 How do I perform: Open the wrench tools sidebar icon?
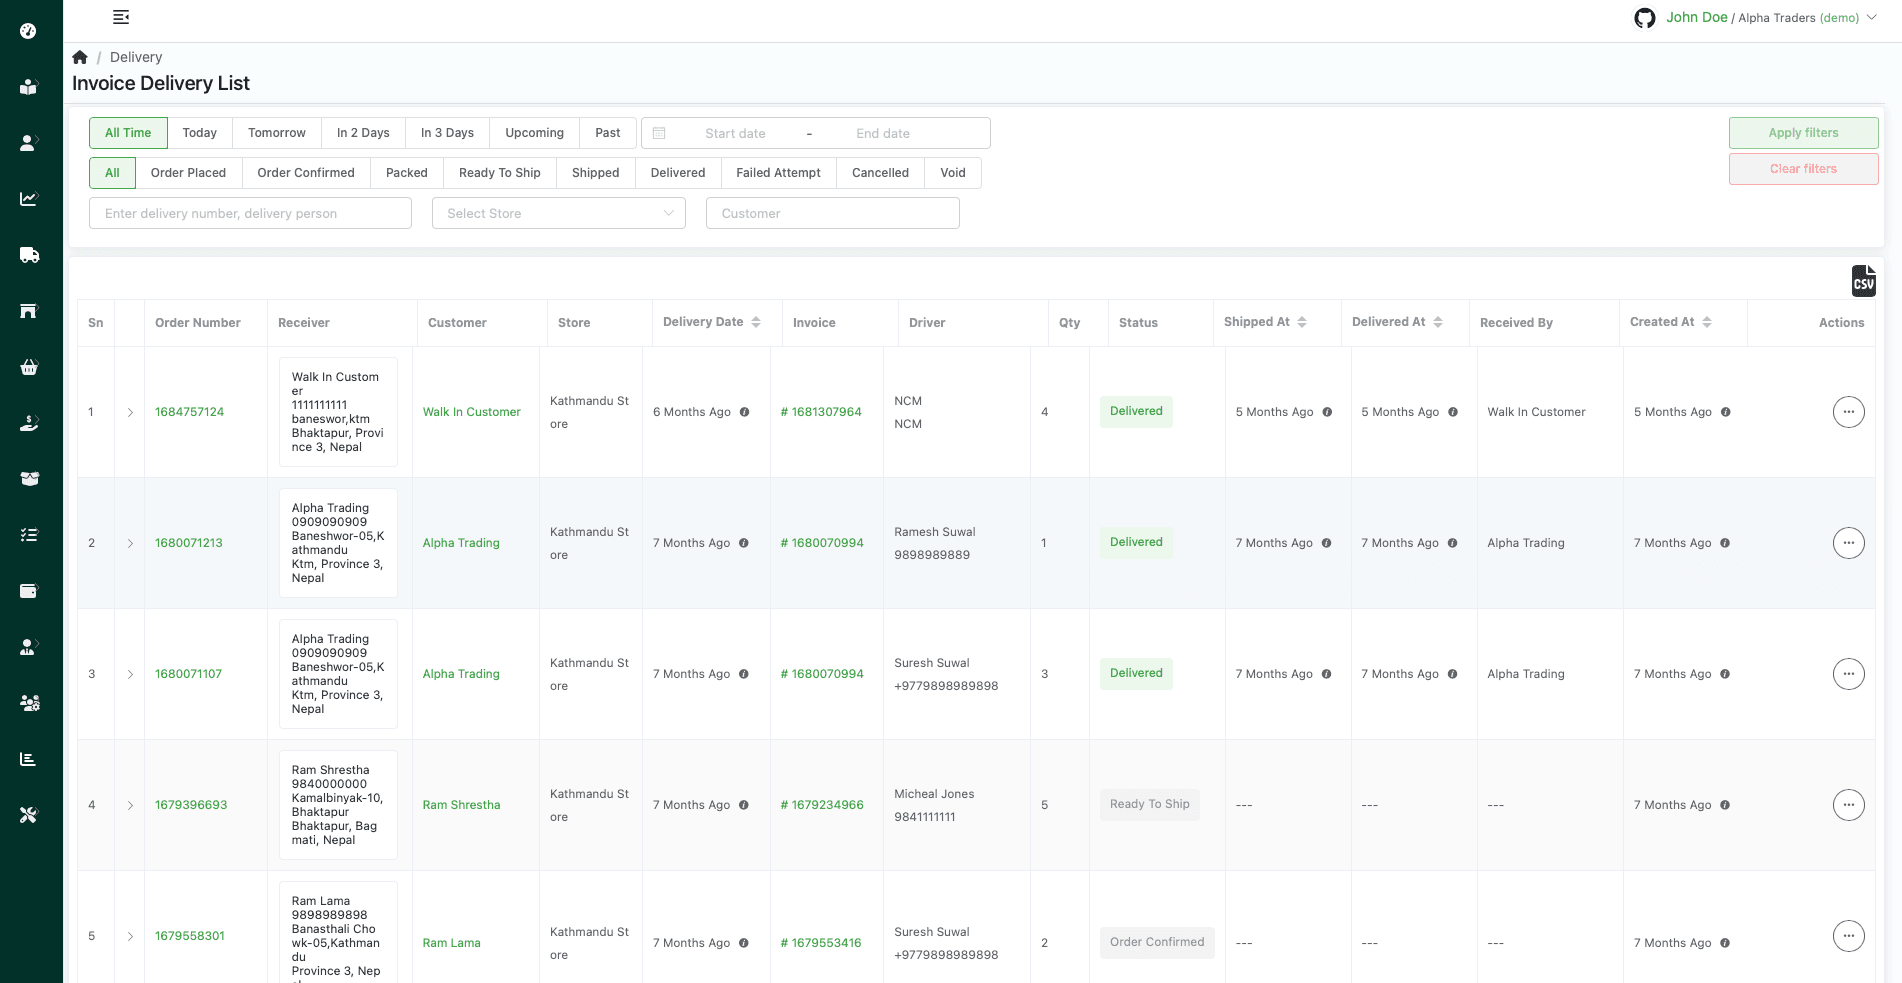point(29,815)
